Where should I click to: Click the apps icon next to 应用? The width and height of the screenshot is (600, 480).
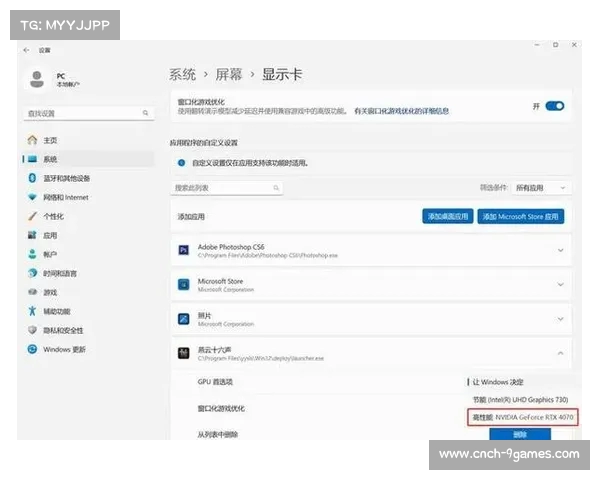point(33,235)
